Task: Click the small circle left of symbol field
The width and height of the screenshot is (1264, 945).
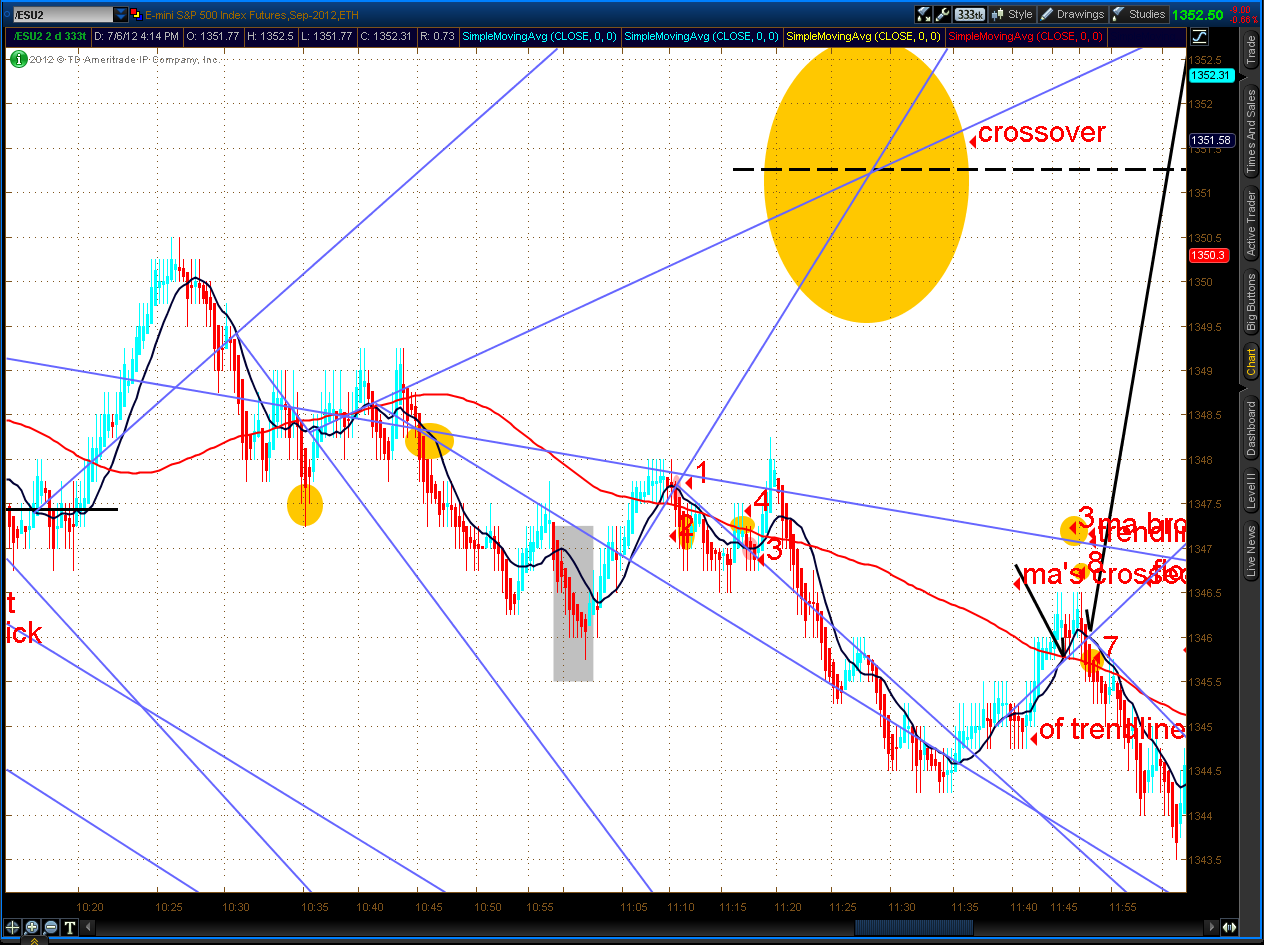Action: point(5,15)
